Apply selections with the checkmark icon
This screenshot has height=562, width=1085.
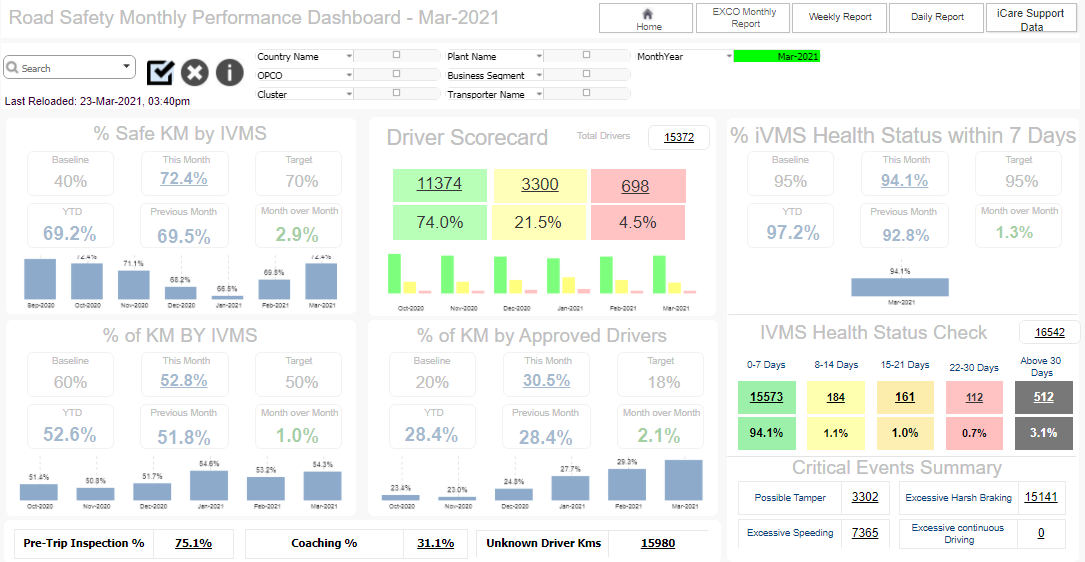[161, 72]
